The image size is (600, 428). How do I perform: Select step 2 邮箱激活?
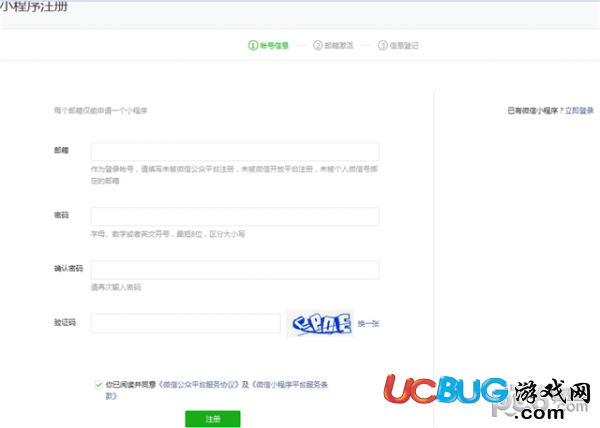333,46
